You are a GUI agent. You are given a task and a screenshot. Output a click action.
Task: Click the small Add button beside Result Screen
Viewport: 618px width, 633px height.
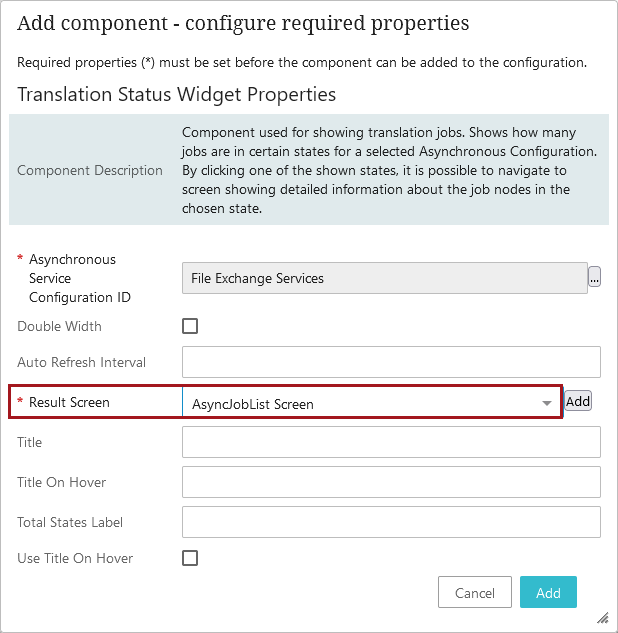(x=578, y=401)
